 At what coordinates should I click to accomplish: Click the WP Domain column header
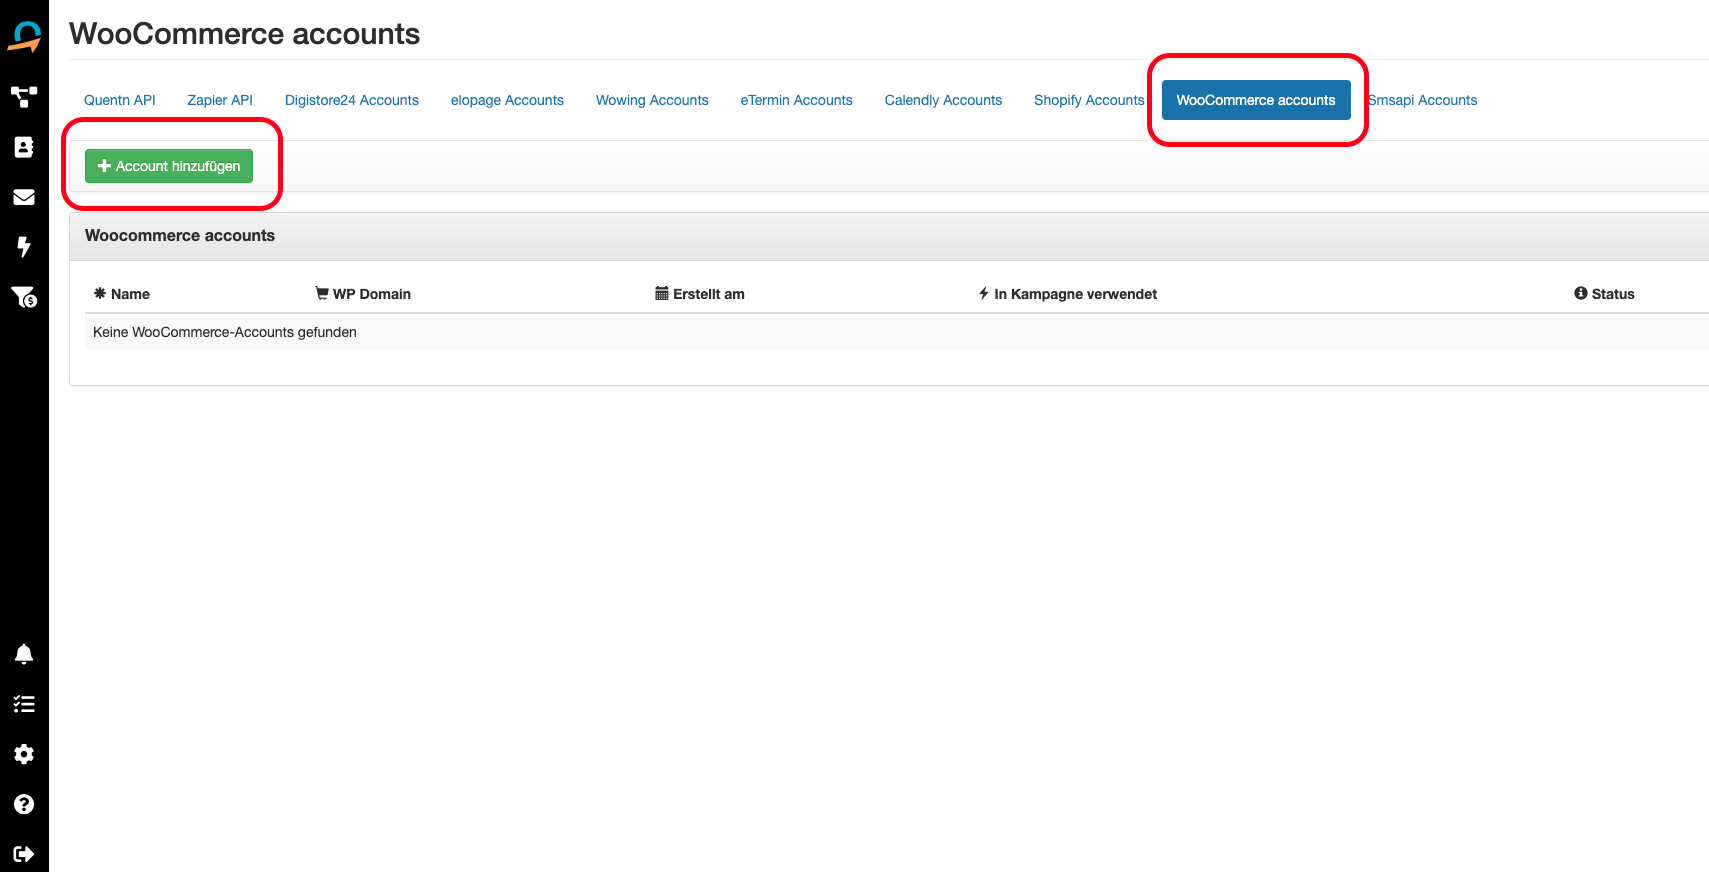(x=363, y=294)
